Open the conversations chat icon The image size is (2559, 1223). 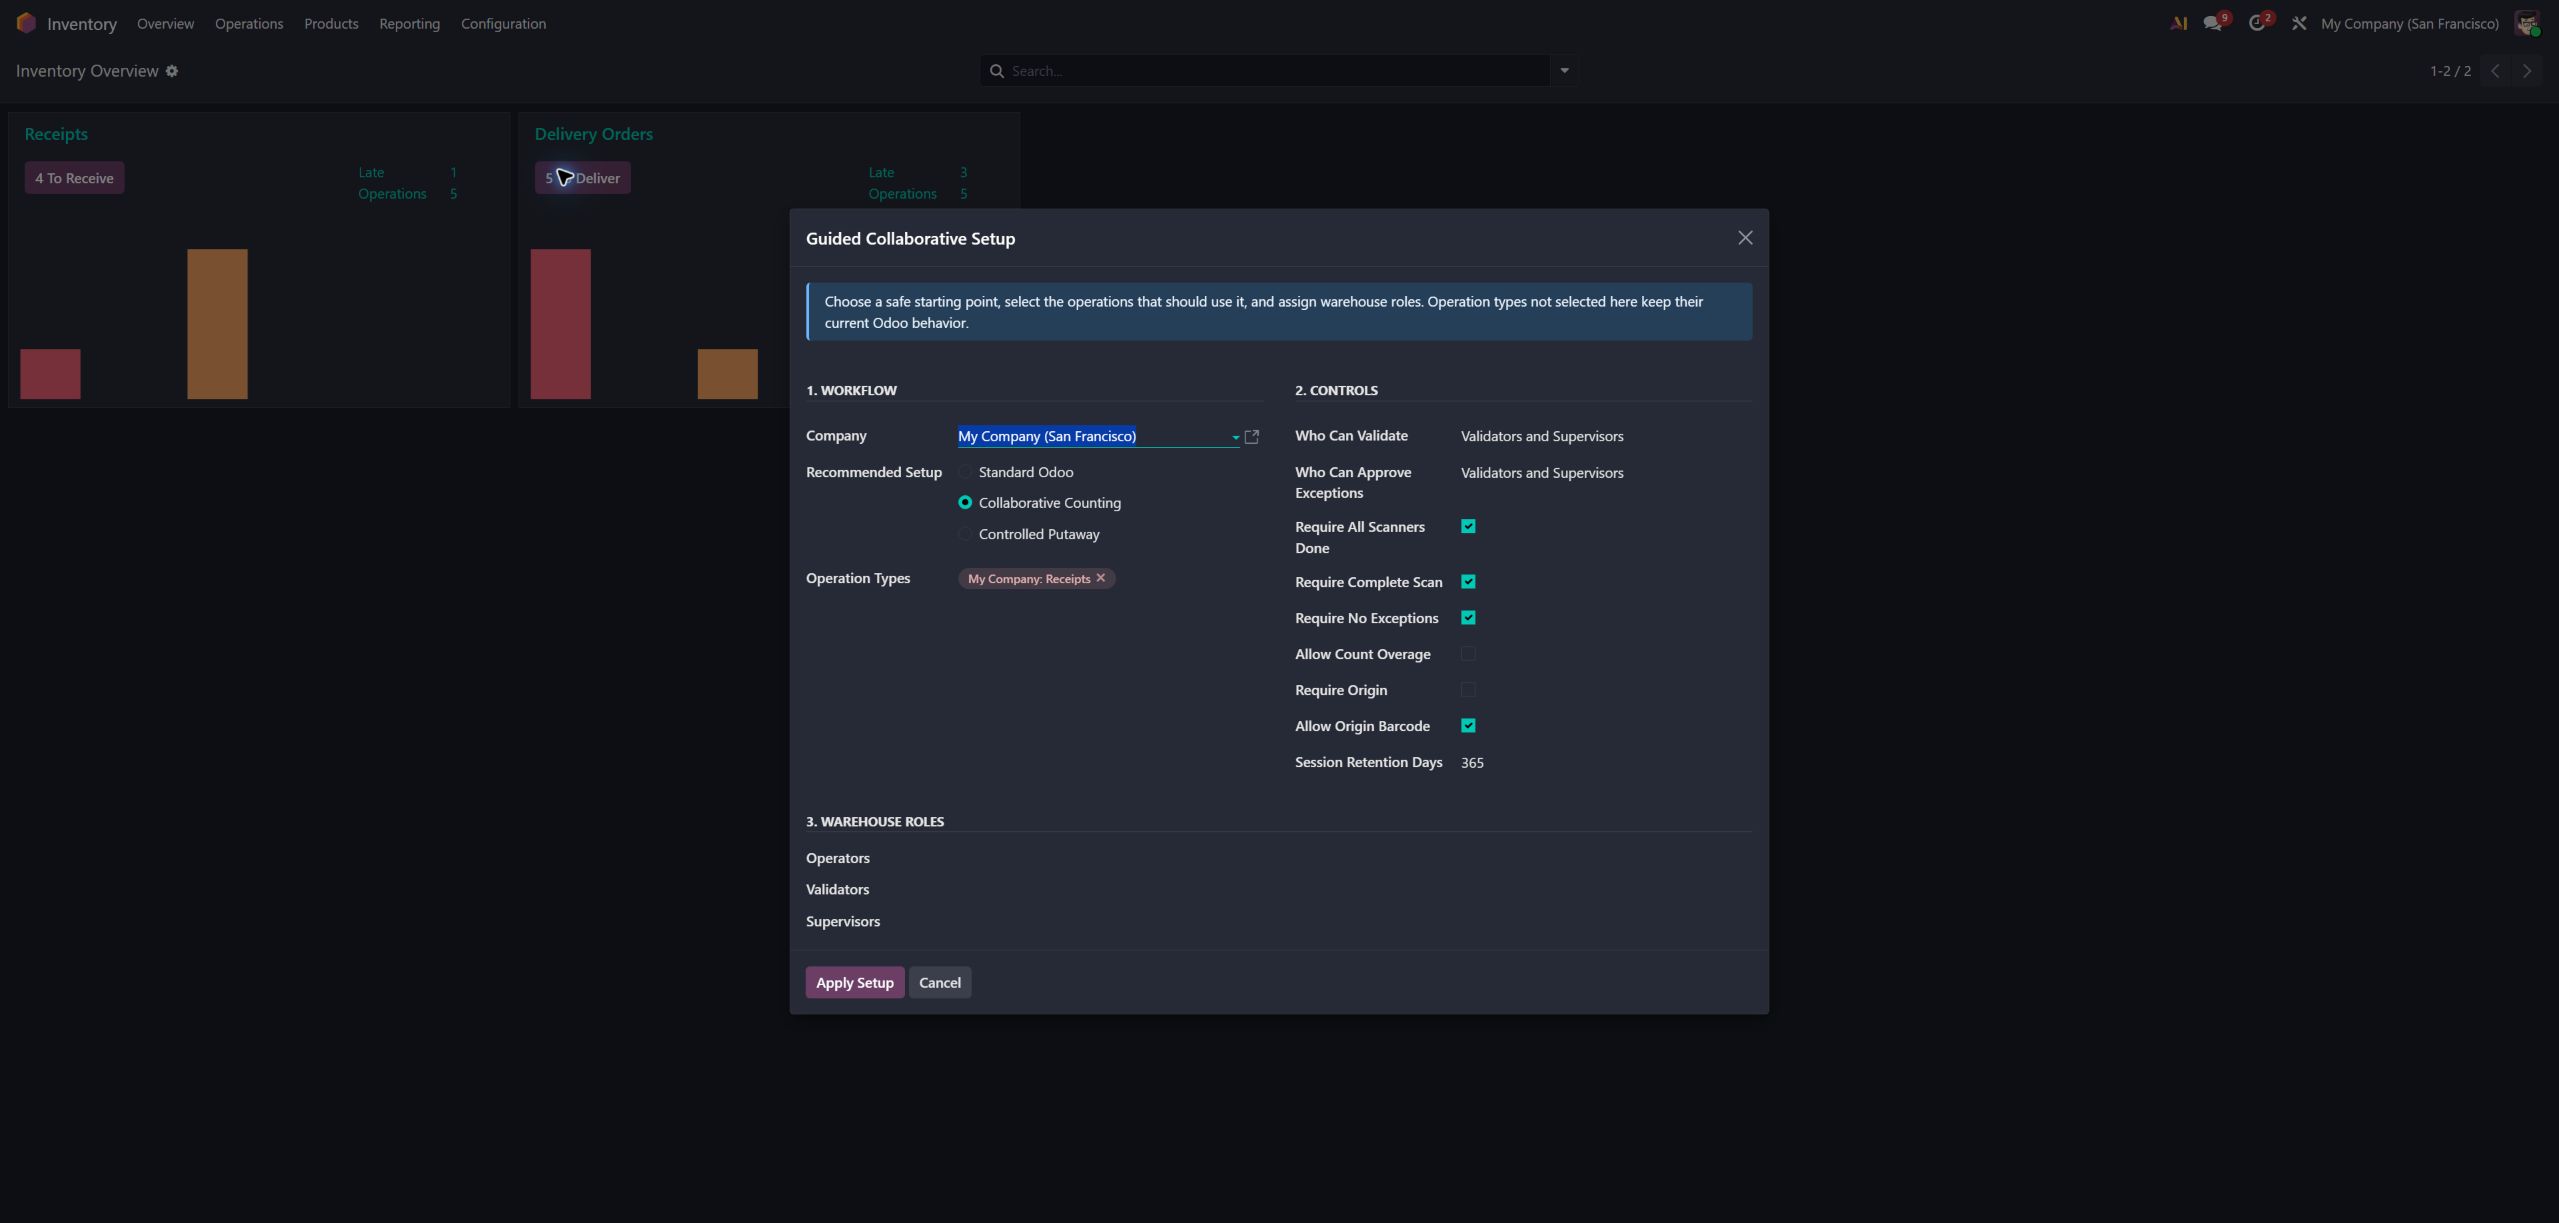coord(2212,23)
